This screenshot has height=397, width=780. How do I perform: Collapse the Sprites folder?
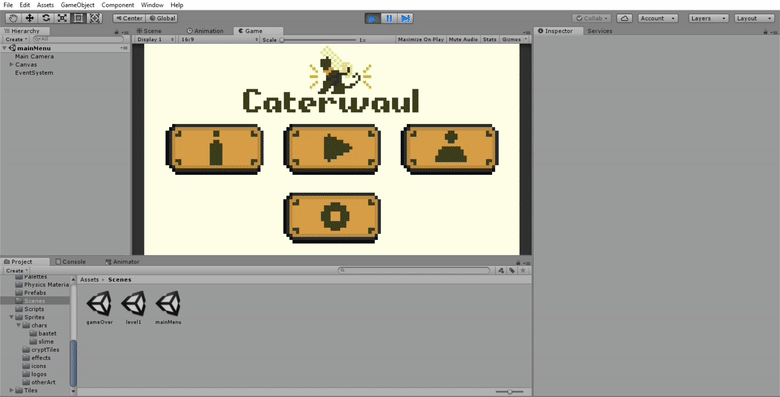coord(11,317)
